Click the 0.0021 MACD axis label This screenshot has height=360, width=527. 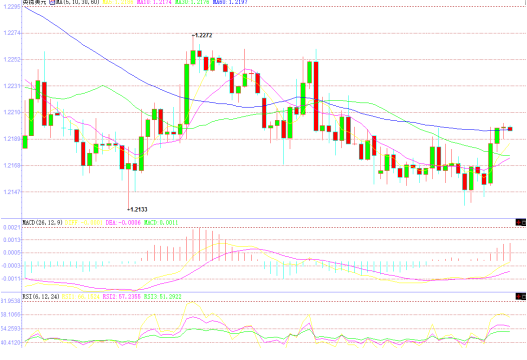(12, 228)
